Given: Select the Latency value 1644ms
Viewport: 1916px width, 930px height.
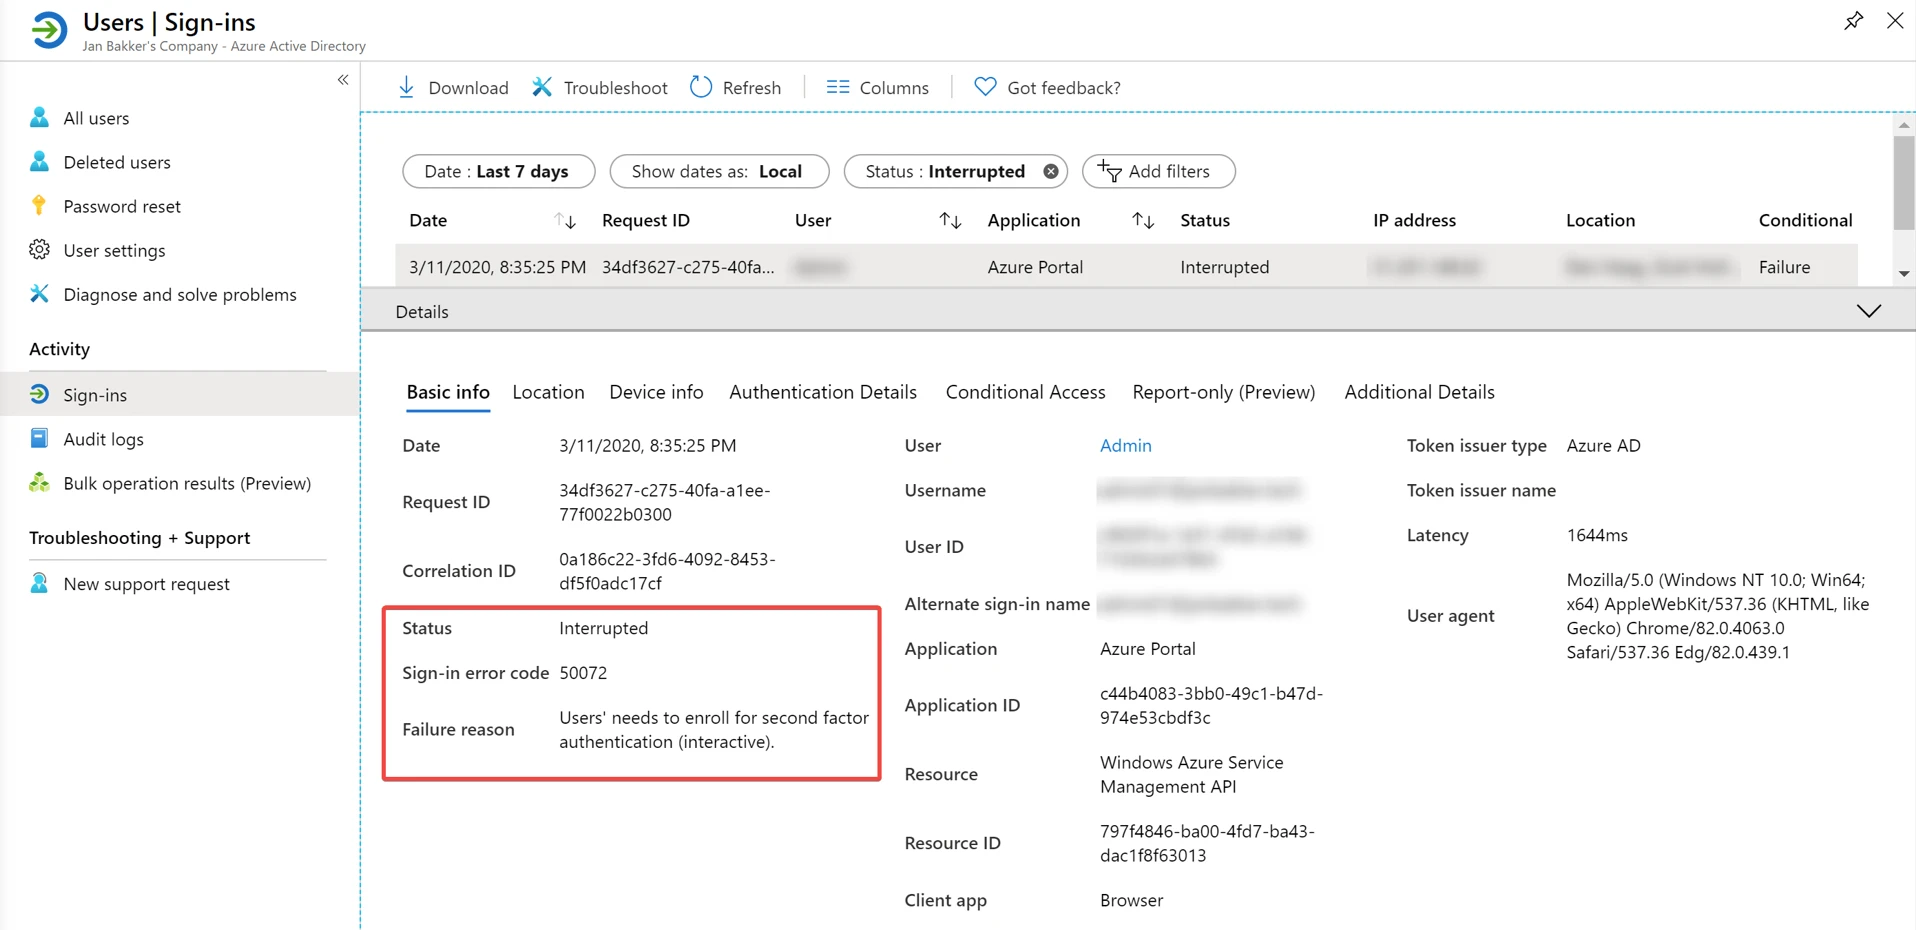Looking at the screenshot, I should [x=1597, y=535].
